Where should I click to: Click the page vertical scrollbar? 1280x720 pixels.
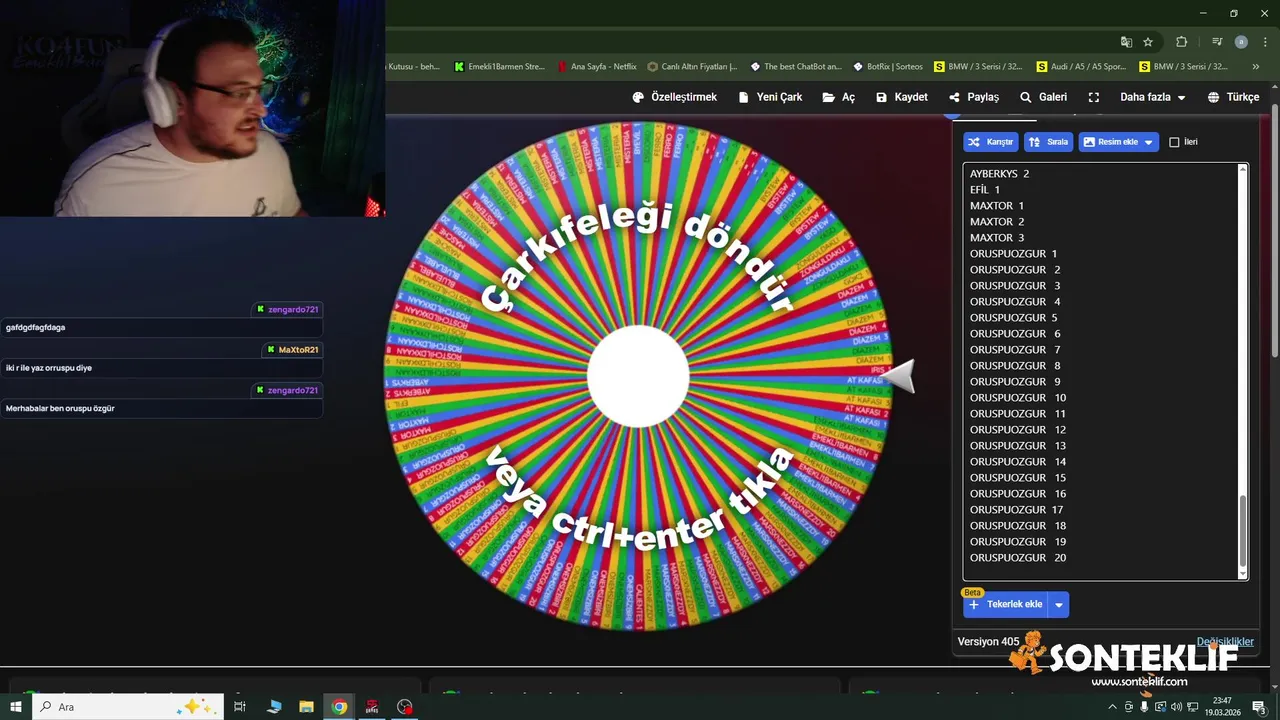pyautogui.click(x=1275, y=230)
